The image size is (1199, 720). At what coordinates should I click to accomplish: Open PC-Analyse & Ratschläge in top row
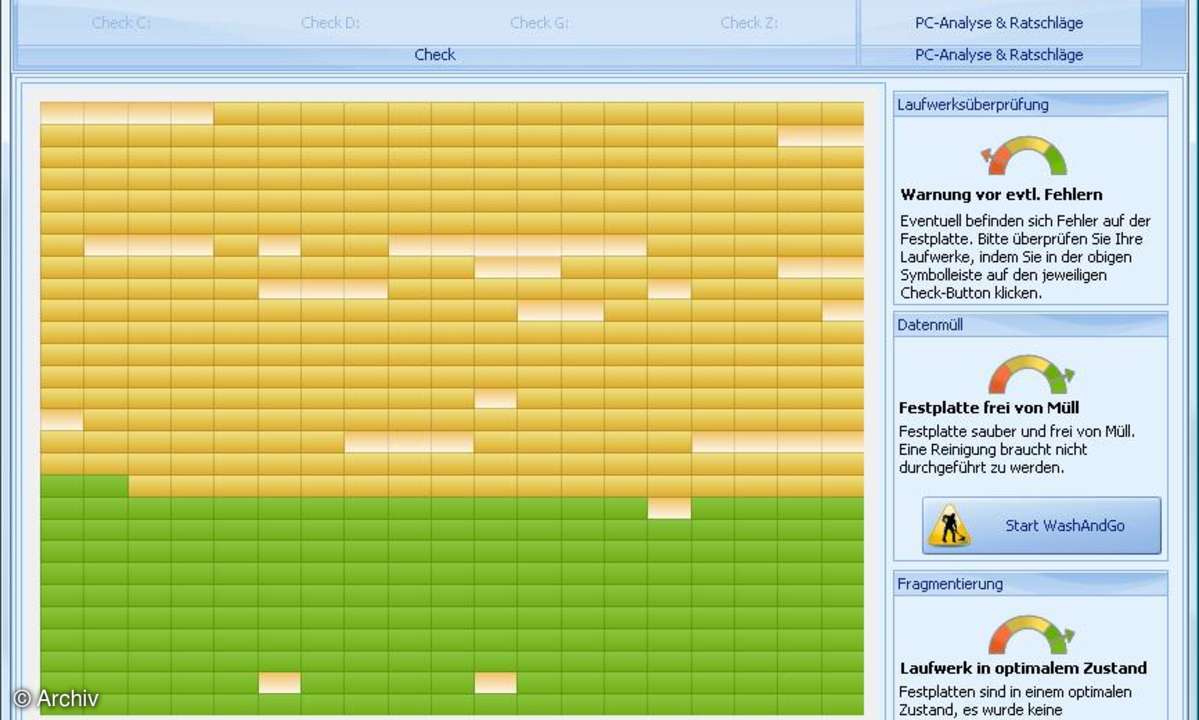[998, 22]
